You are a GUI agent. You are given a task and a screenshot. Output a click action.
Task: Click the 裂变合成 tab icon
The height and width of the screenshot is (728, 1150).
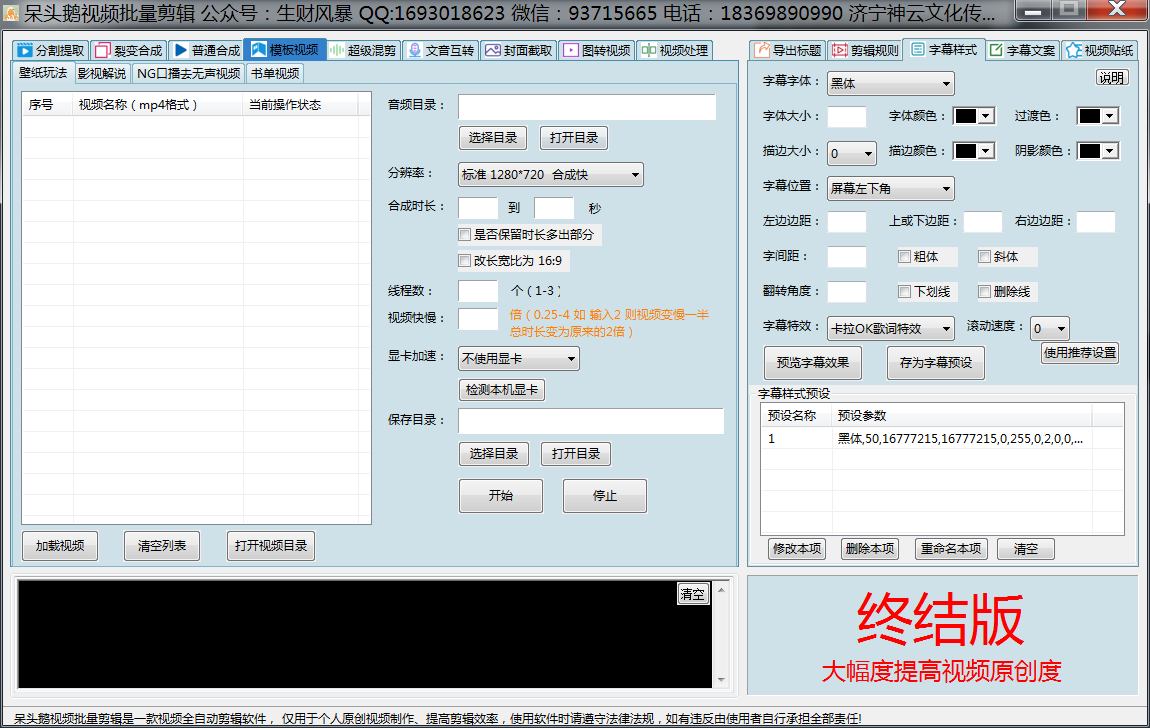point(103,50)
